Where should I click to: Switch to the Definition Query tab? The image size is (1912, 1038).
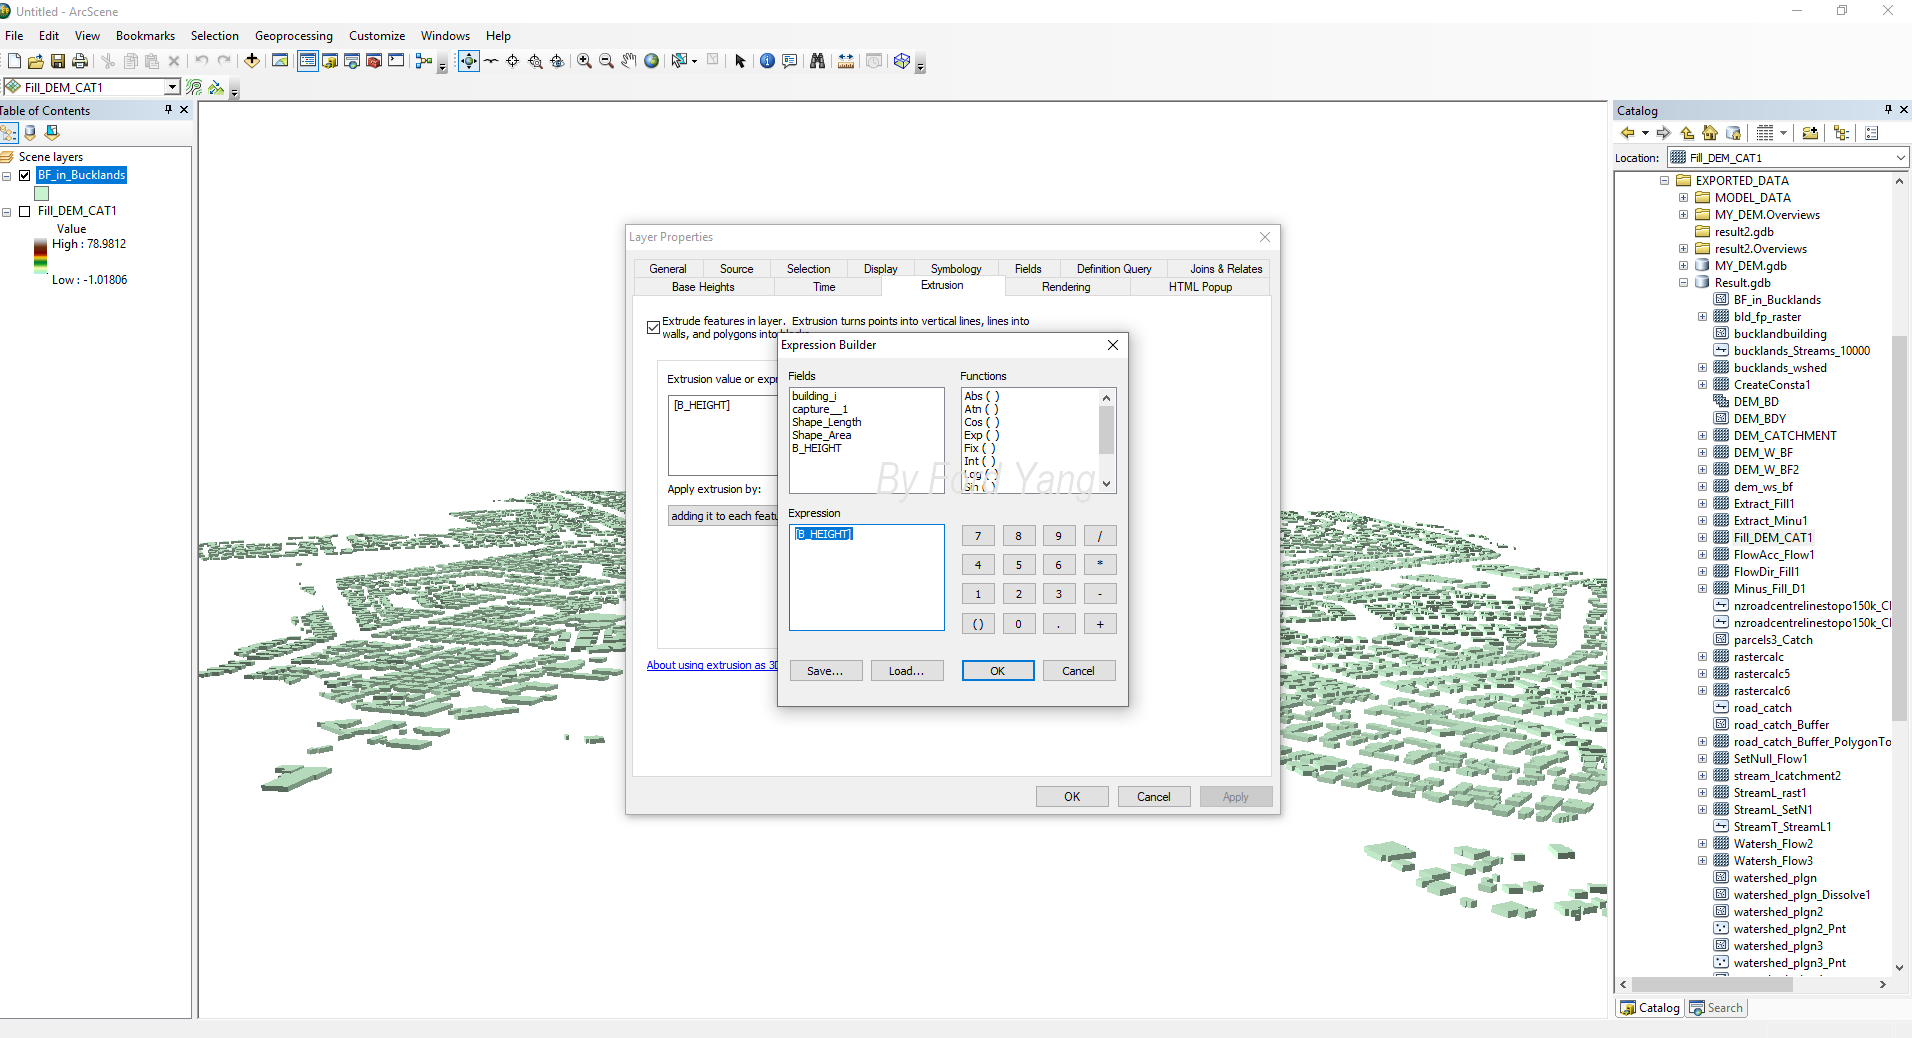click(1114, 269)
